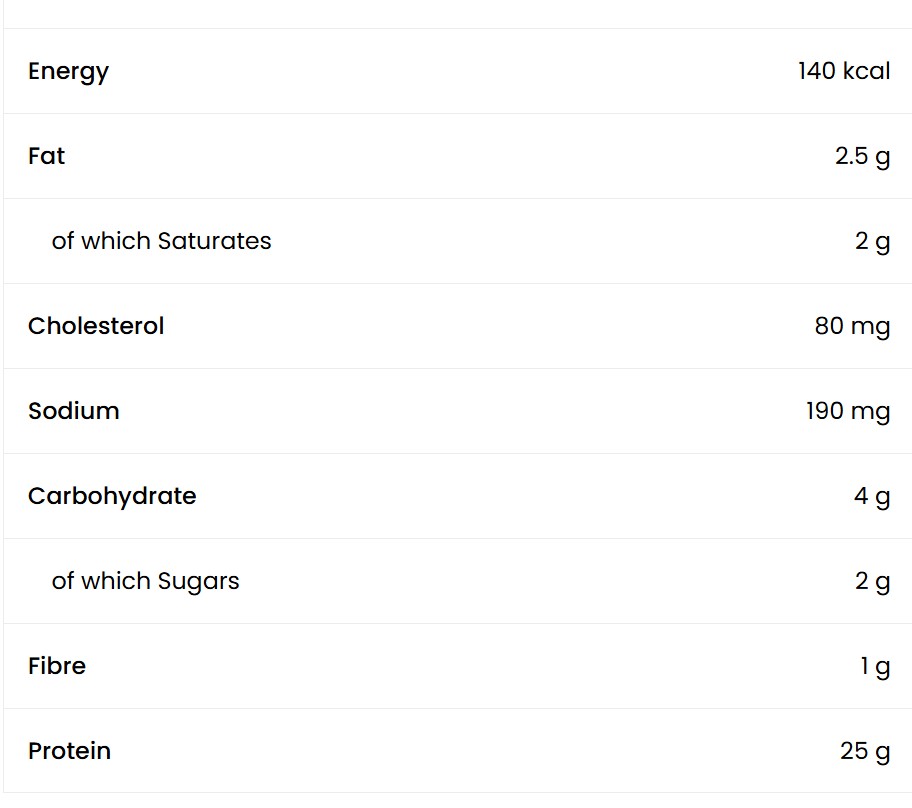This screenshot has height=808, width=912.
Task: Select the 1 g fibre value
Action: pyautogui.click(x=875, y=666)
